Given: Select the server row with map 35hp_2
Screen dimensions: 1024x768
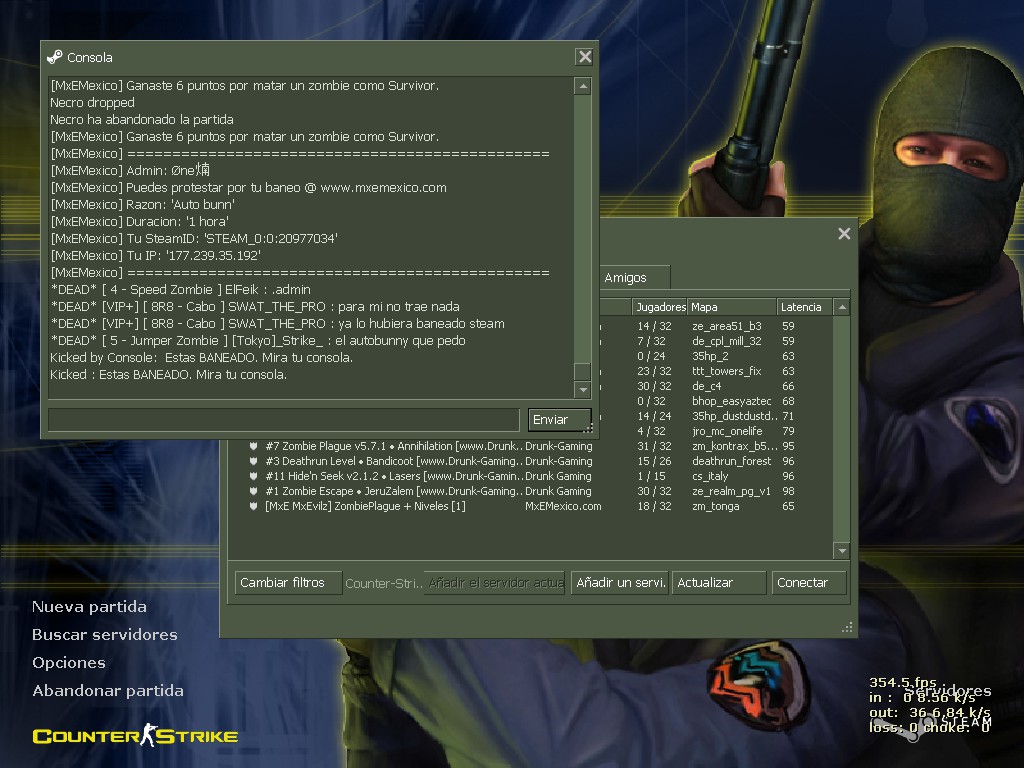Looking at the screenshot, I should click(716, 356).
